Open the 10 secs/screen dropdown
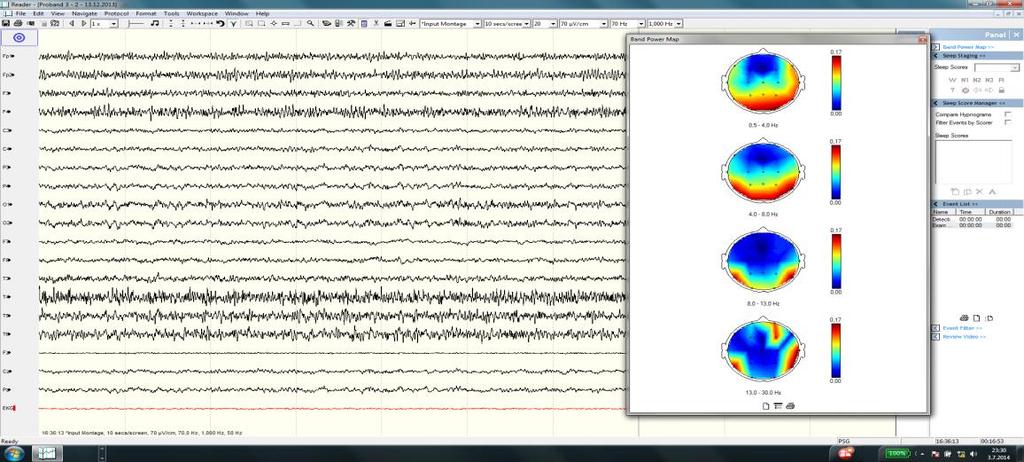This screenshot has width=1024, height=462. click(x=507, y=24)
